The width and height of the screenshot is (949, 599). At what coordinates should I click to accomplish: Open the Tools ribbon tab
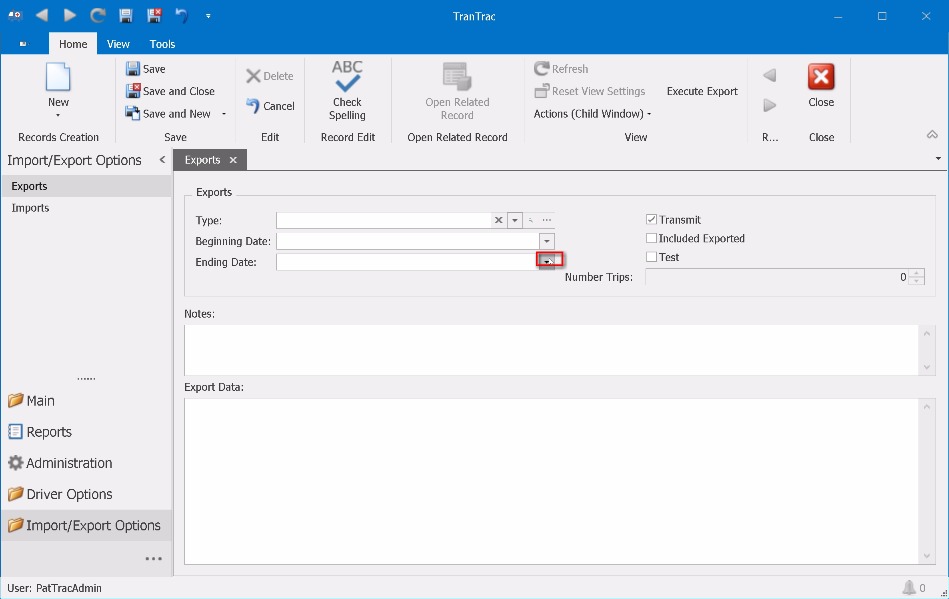(x=162, y=44)
